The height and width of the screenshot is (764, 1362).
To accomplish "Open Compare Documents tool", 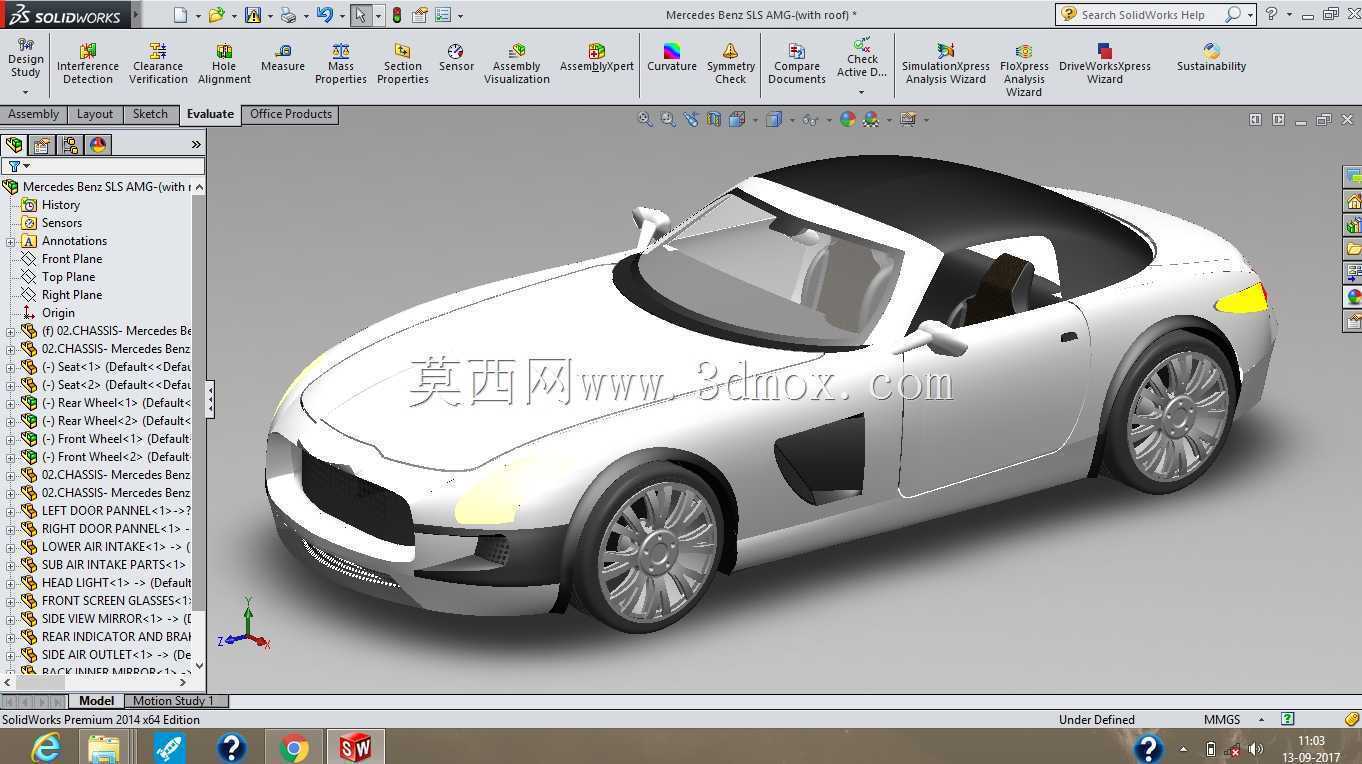I will 797,64.
